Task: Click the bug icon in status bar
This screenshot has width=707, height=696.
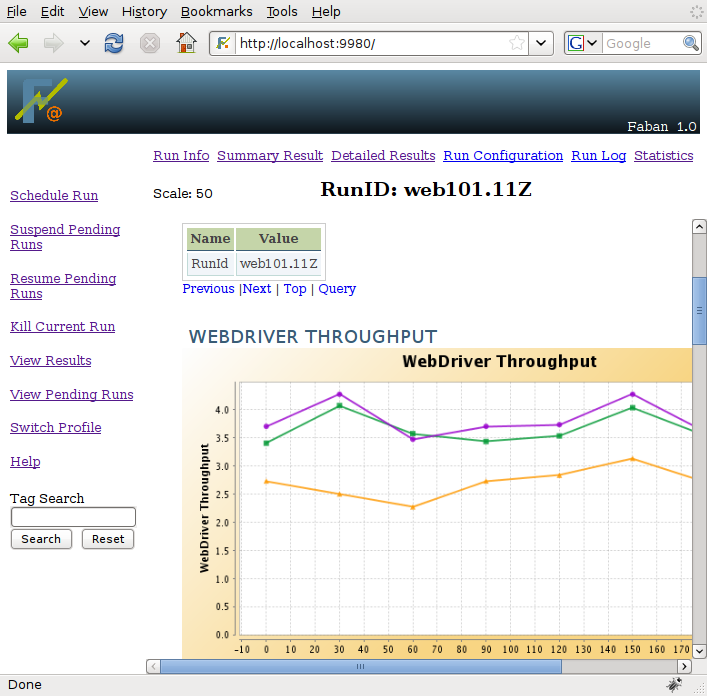Action: tap(675, 685)
